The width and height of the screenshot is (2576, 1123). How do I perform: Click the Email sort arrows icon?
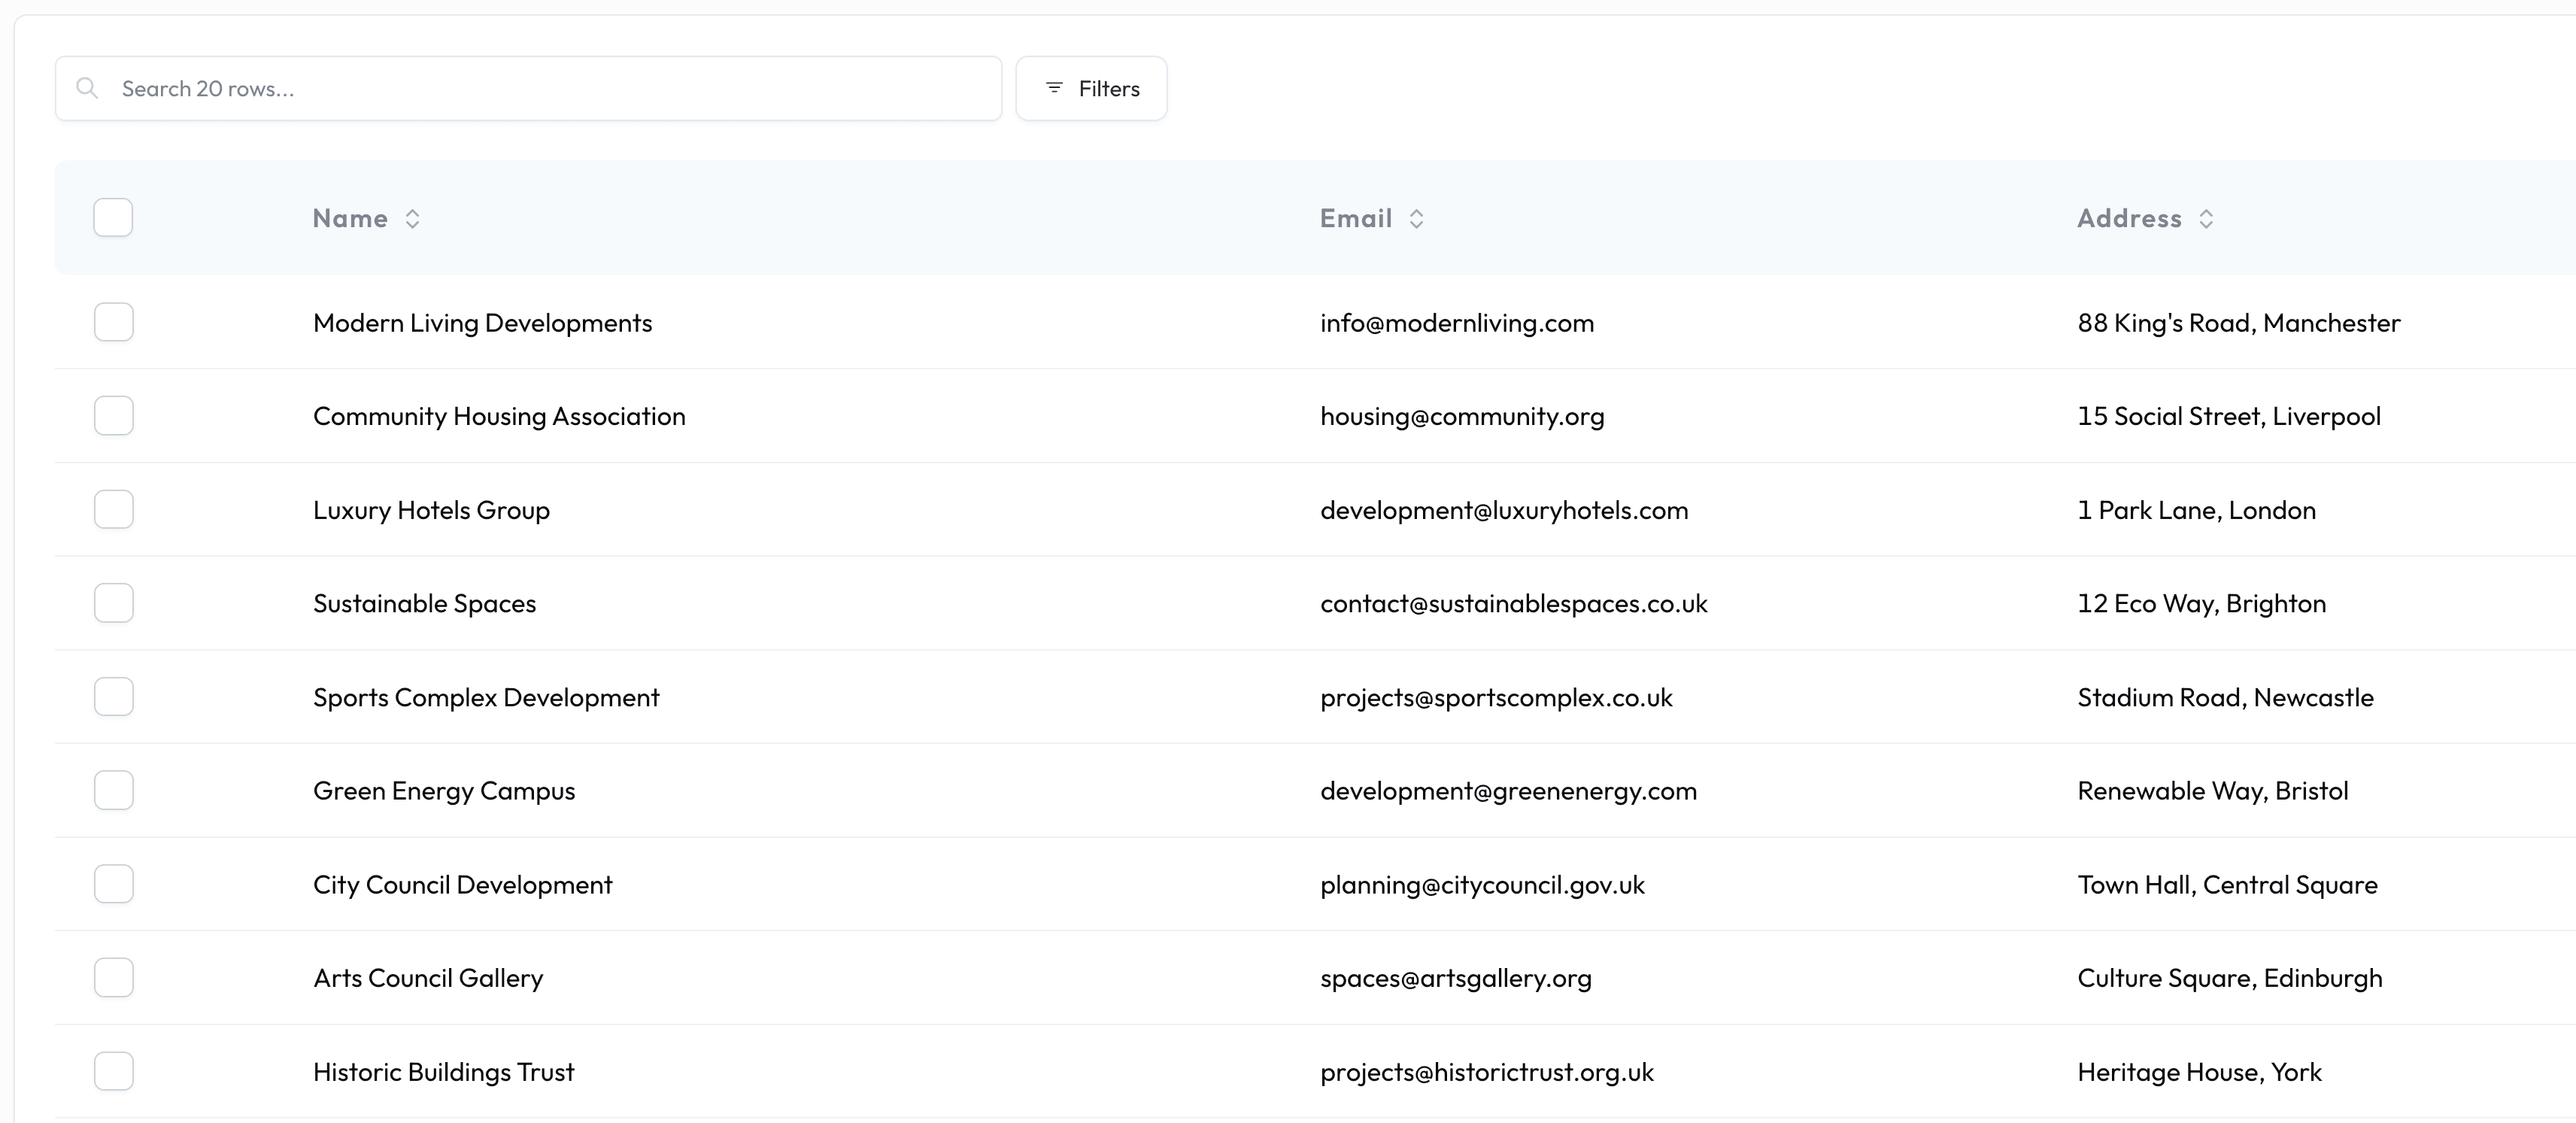pyautogui.click(x=1416, y=219)
